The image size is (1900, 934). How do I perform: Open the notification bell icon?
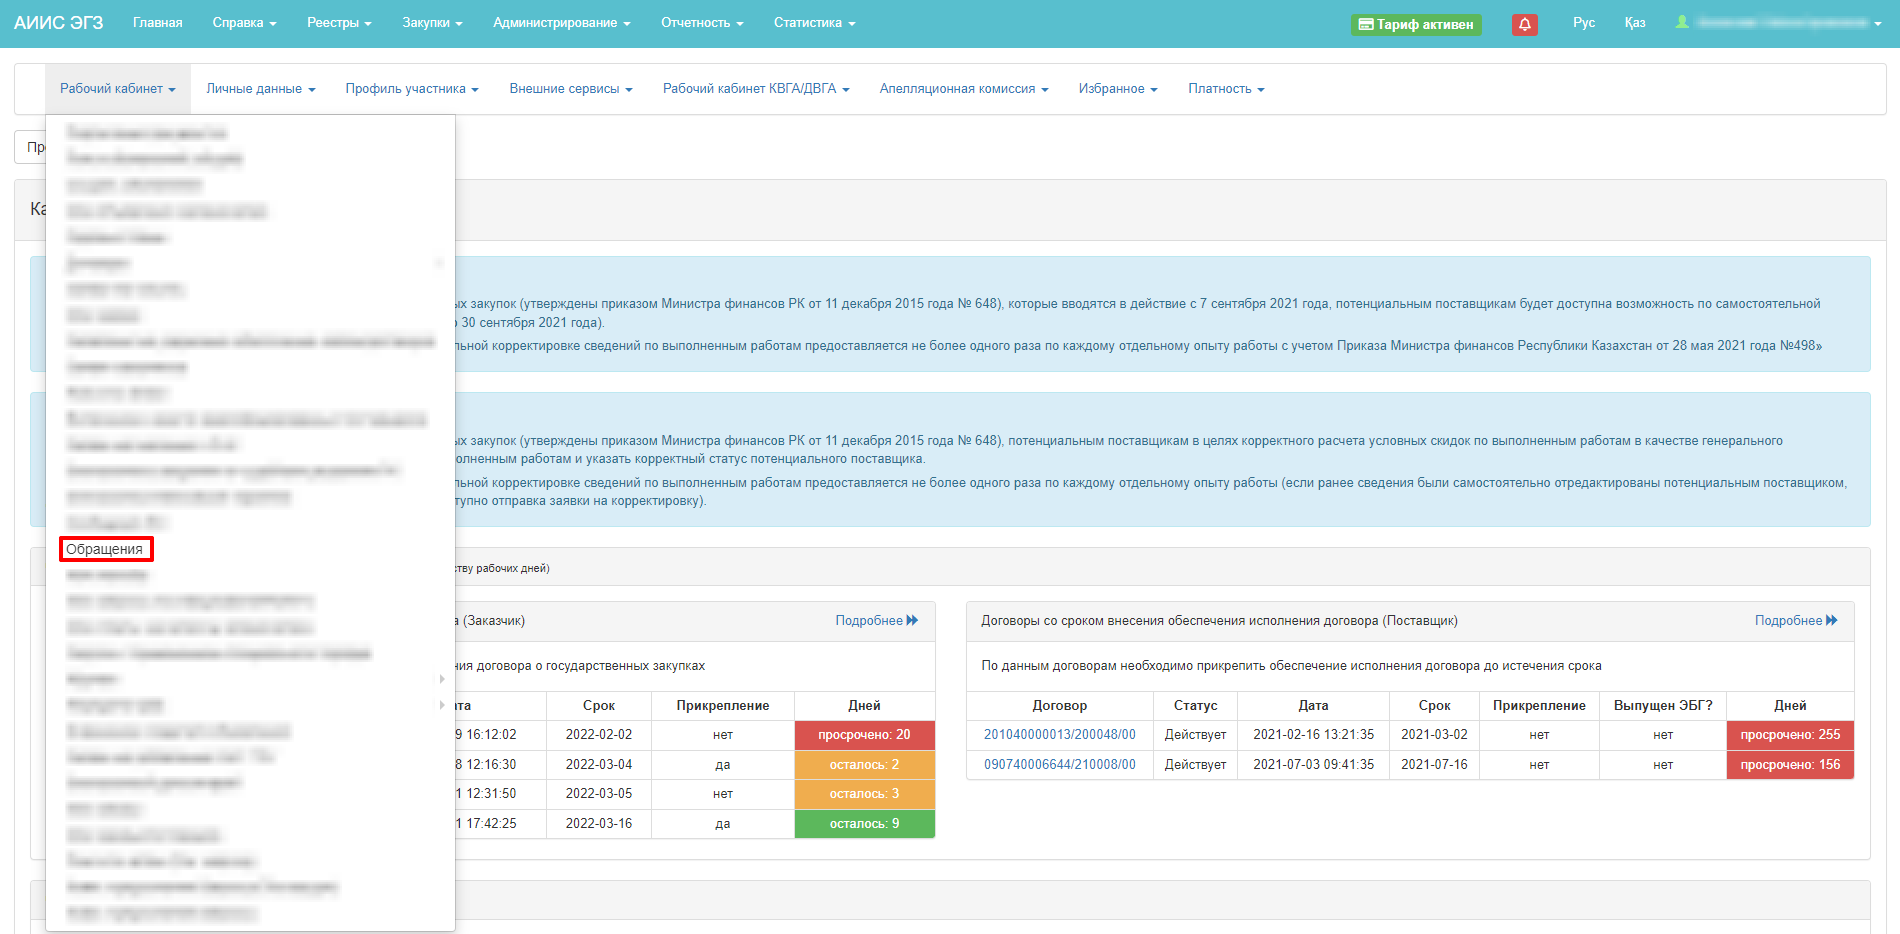click(x=1524, y=24)
